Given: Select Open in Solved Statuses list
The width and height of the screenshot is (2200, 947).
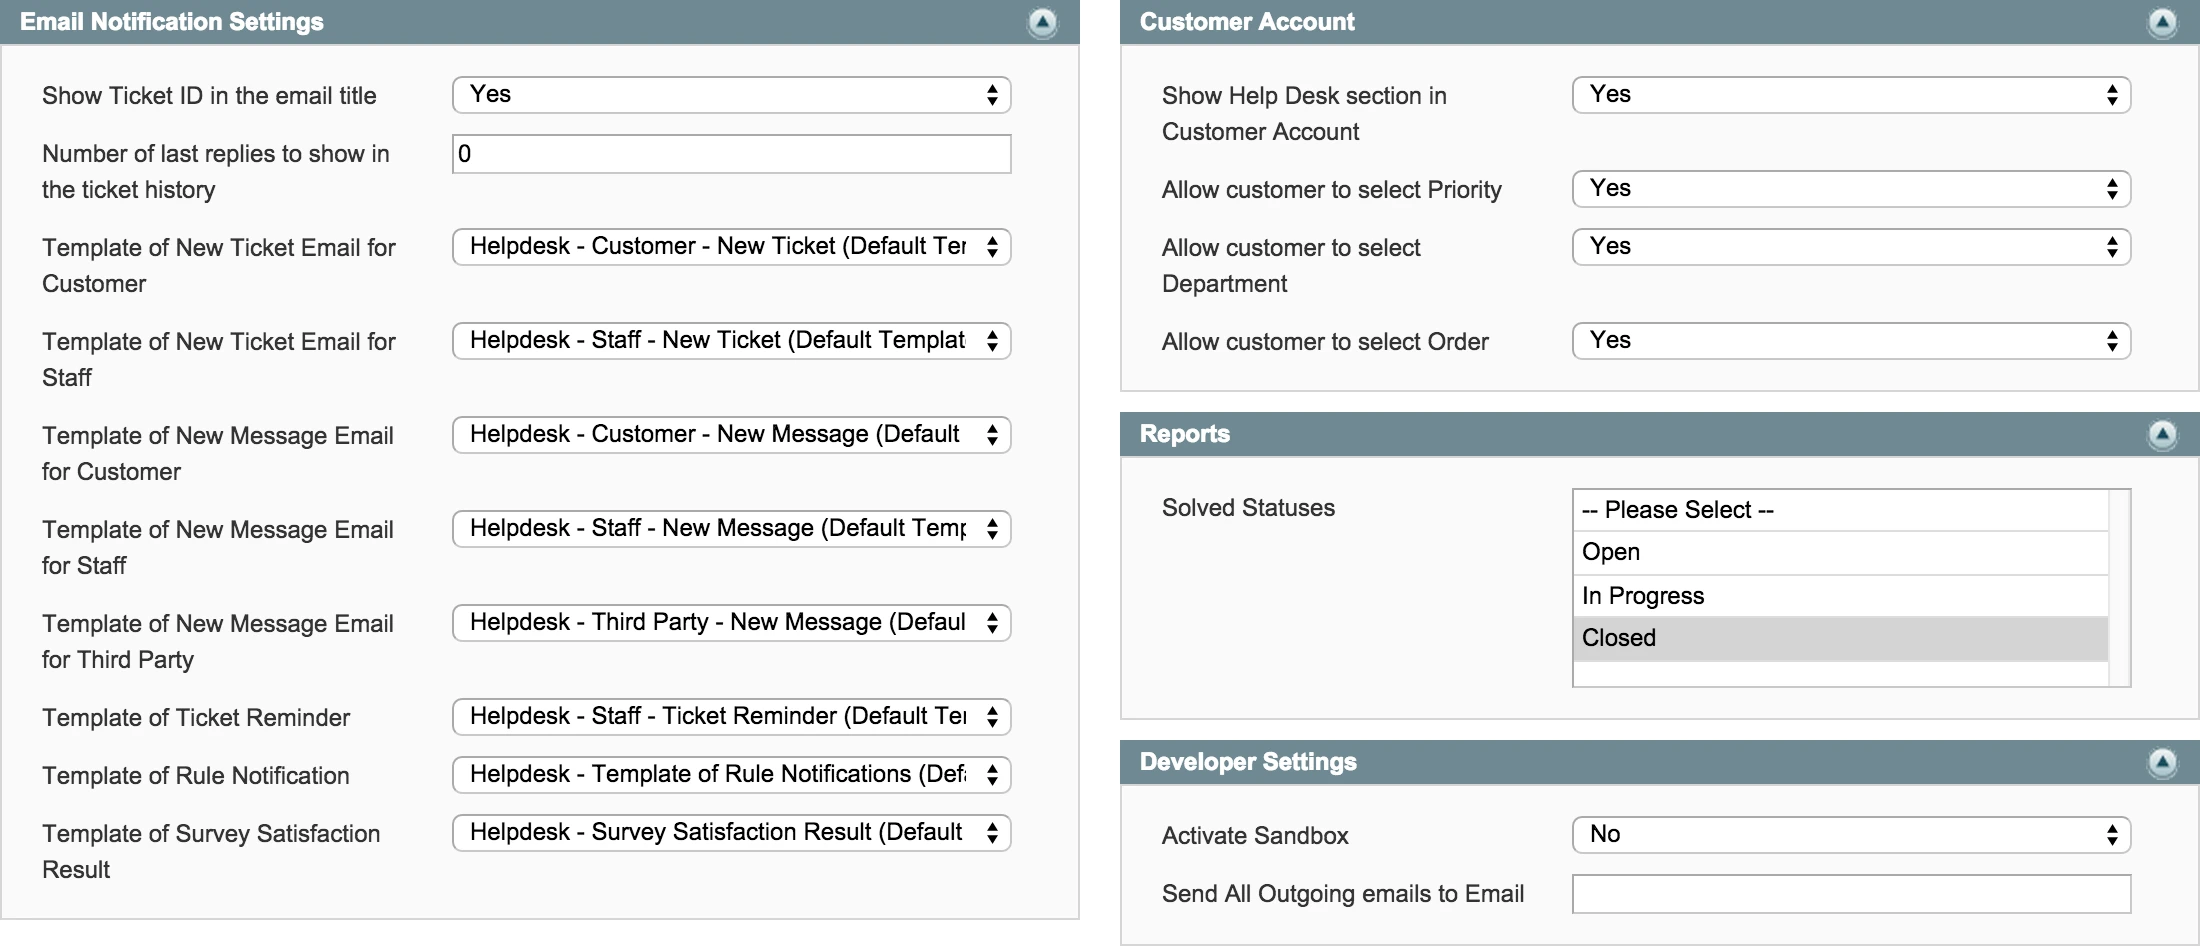Looking at the screenshot, I should pyautogui.click(x=1840, y=552).
